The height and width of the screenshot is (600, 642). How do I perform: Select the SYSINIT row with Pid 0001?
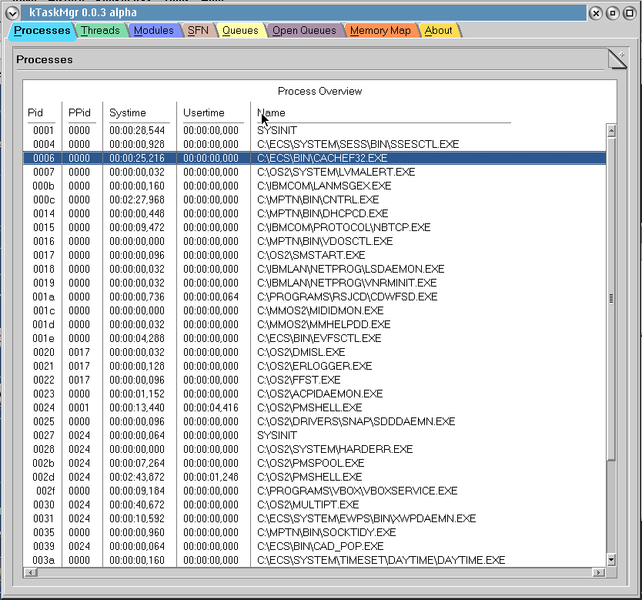[x=314, y=130]
